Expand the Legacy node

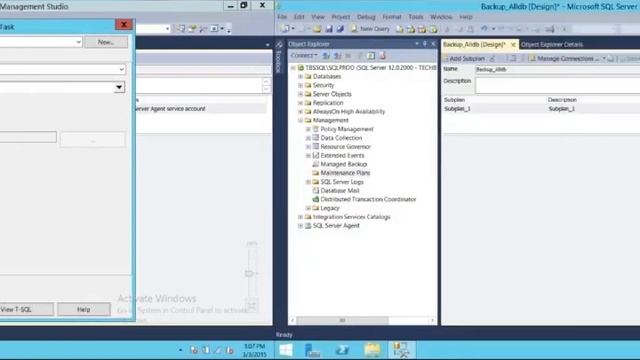(x=308, y=208)
